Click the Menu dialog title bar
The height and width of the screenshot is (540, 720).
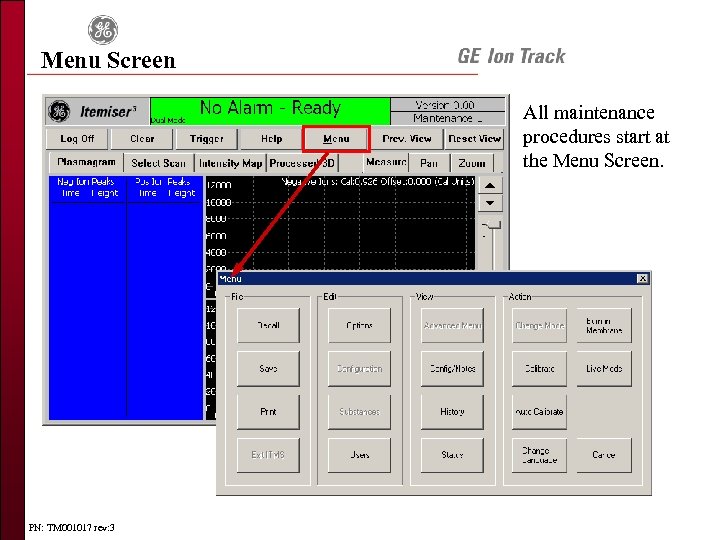point(433,278)
